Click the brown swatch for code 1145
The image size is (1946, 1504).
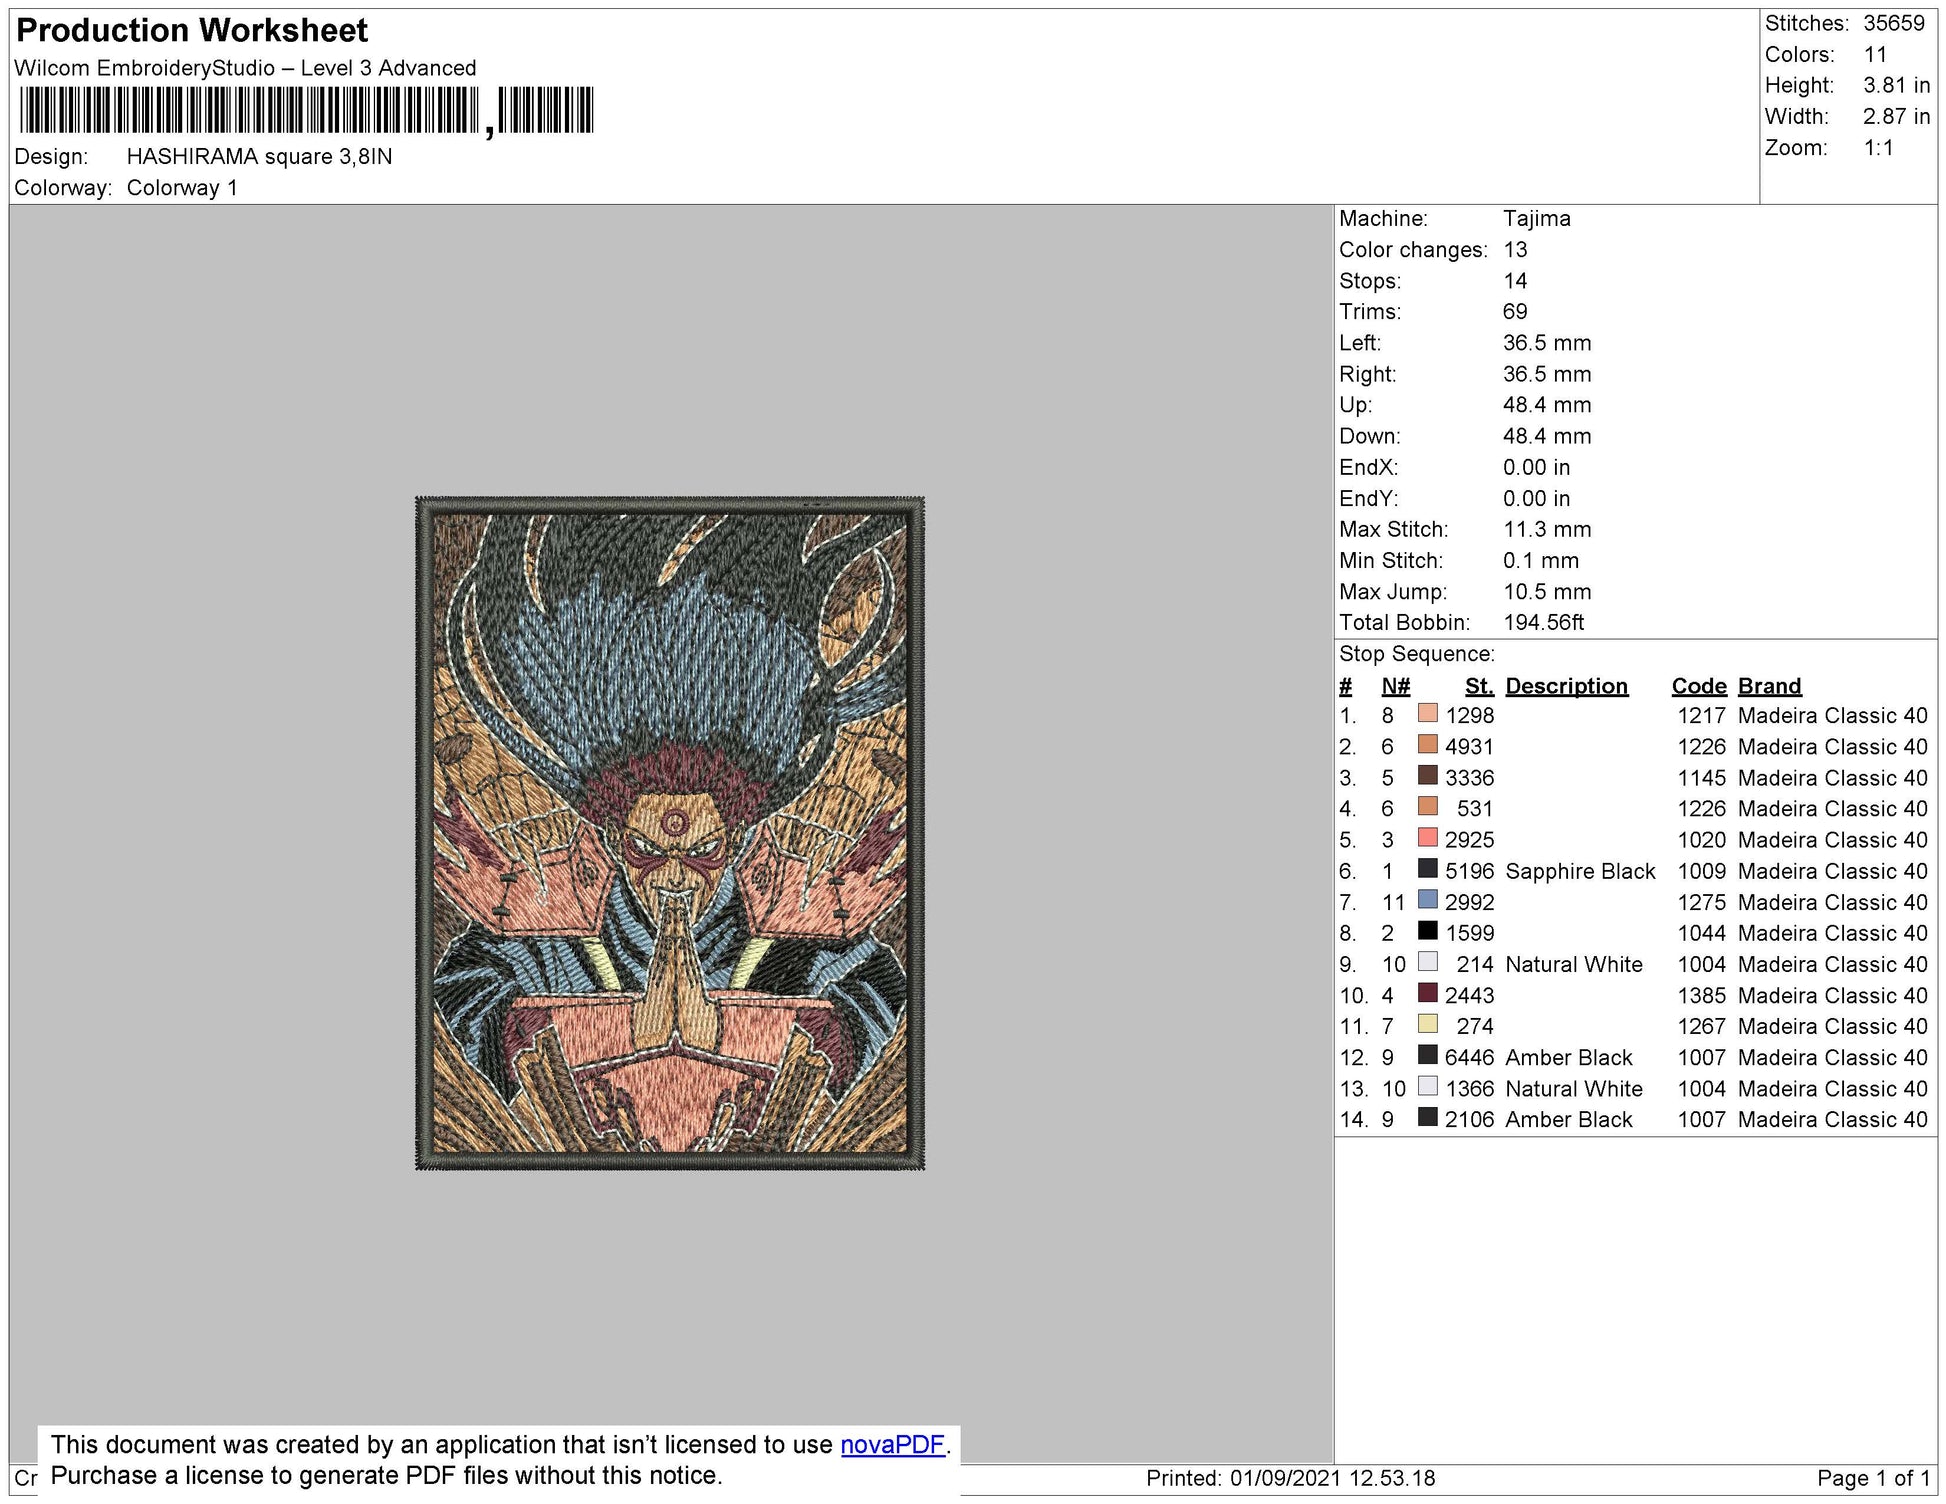click(x=1427, y=776)
